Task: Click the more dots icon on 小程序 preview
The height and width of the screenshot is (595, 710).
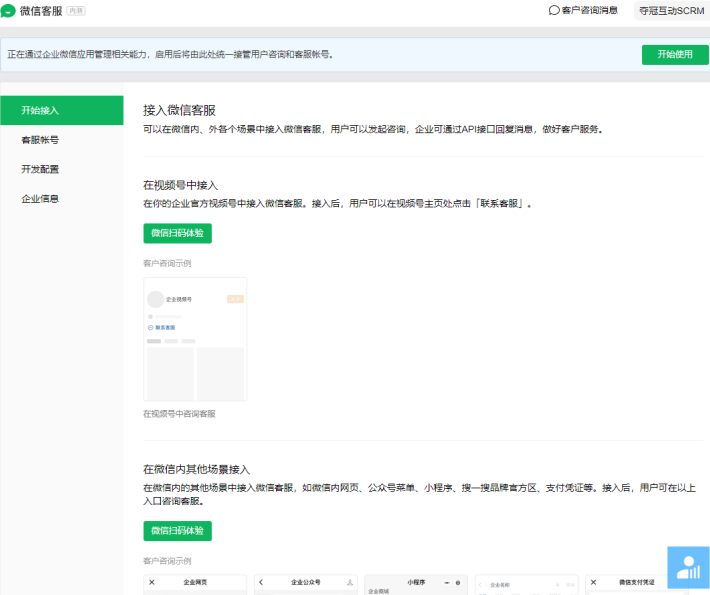Action: pyautogui.click(x=445, y=582)
